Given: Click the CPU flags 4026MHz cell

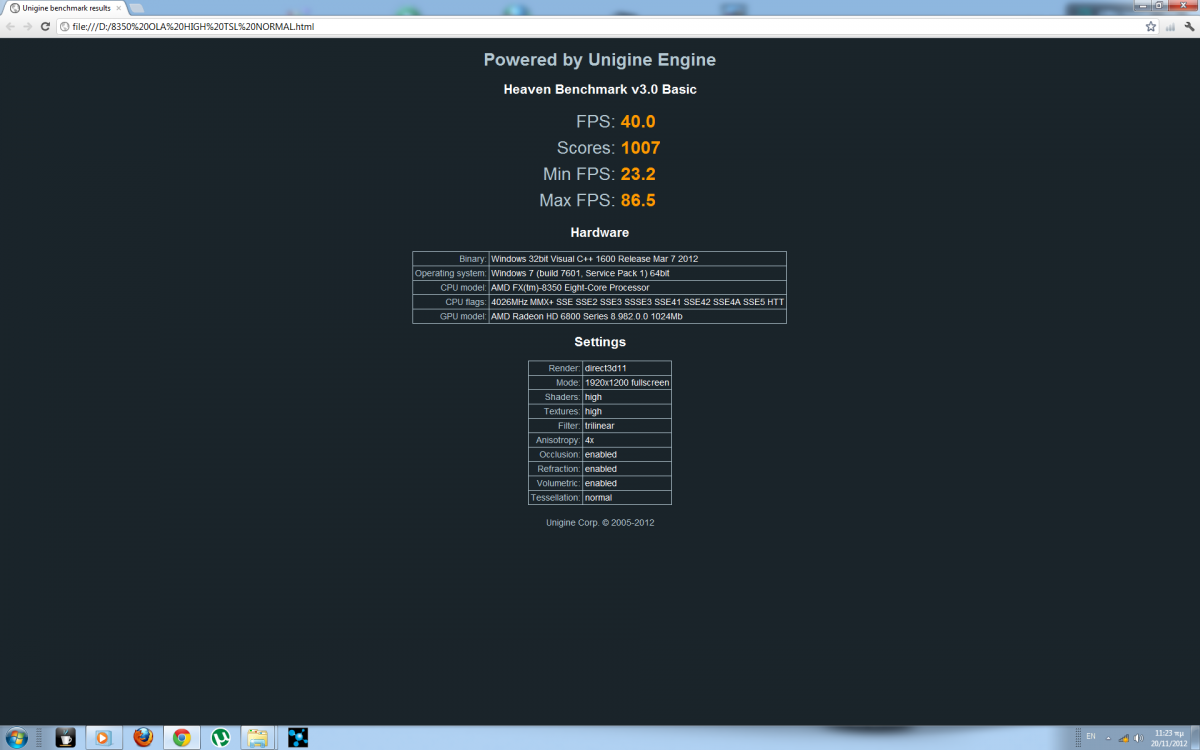Looking at the screenshot, I should (637, 302).
